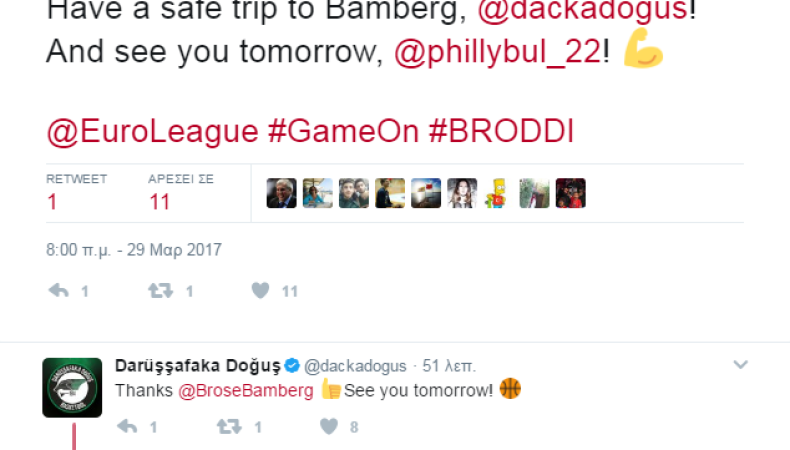Retweet the main Brose Bamberg tweet
Screen dimensions: 790x450
tap(160, 291)
